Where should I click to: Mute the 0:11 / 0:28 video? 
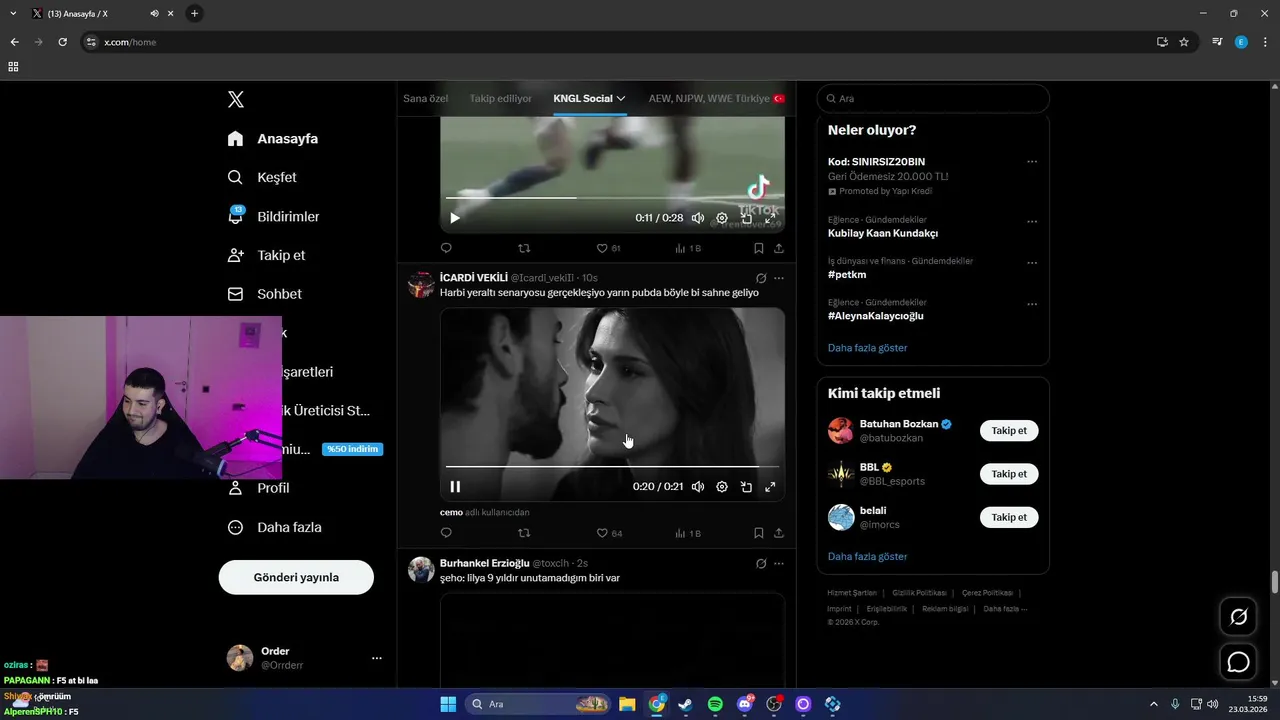tap(698, 218)
